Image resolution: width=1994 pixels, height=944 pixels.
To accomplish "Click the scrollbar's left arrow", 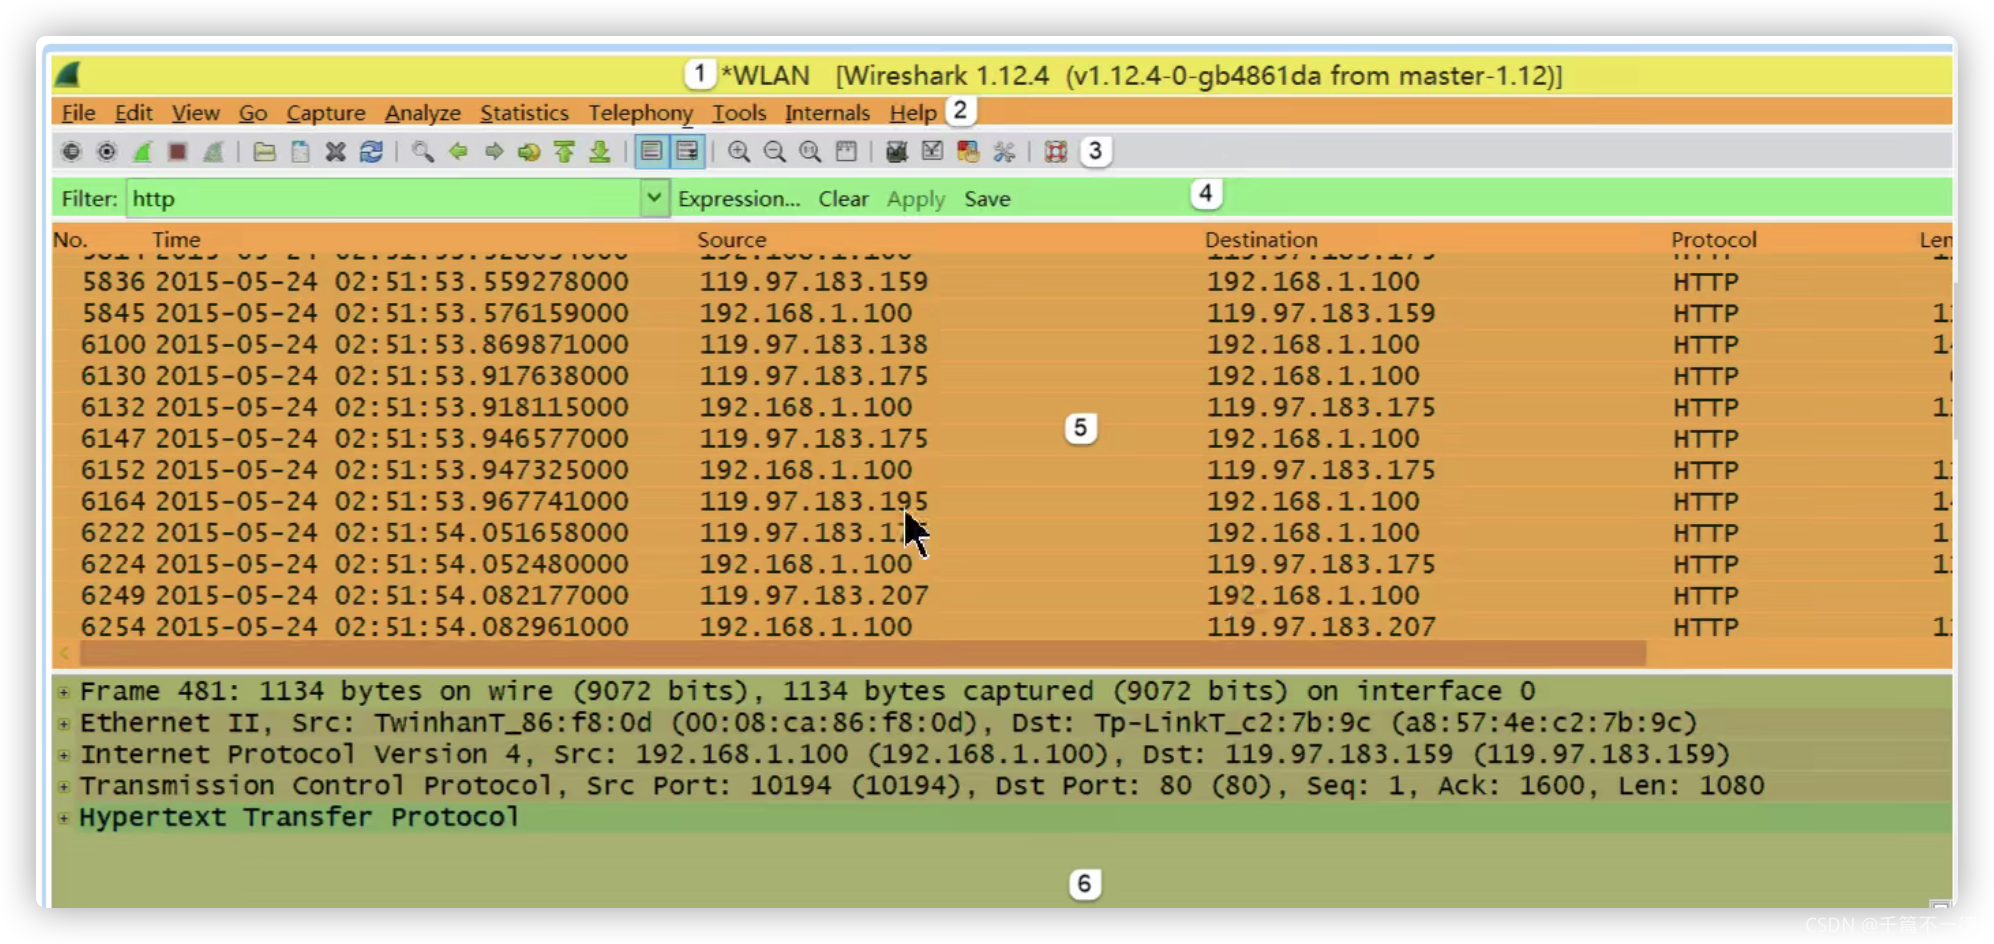I will click(65, 654).
